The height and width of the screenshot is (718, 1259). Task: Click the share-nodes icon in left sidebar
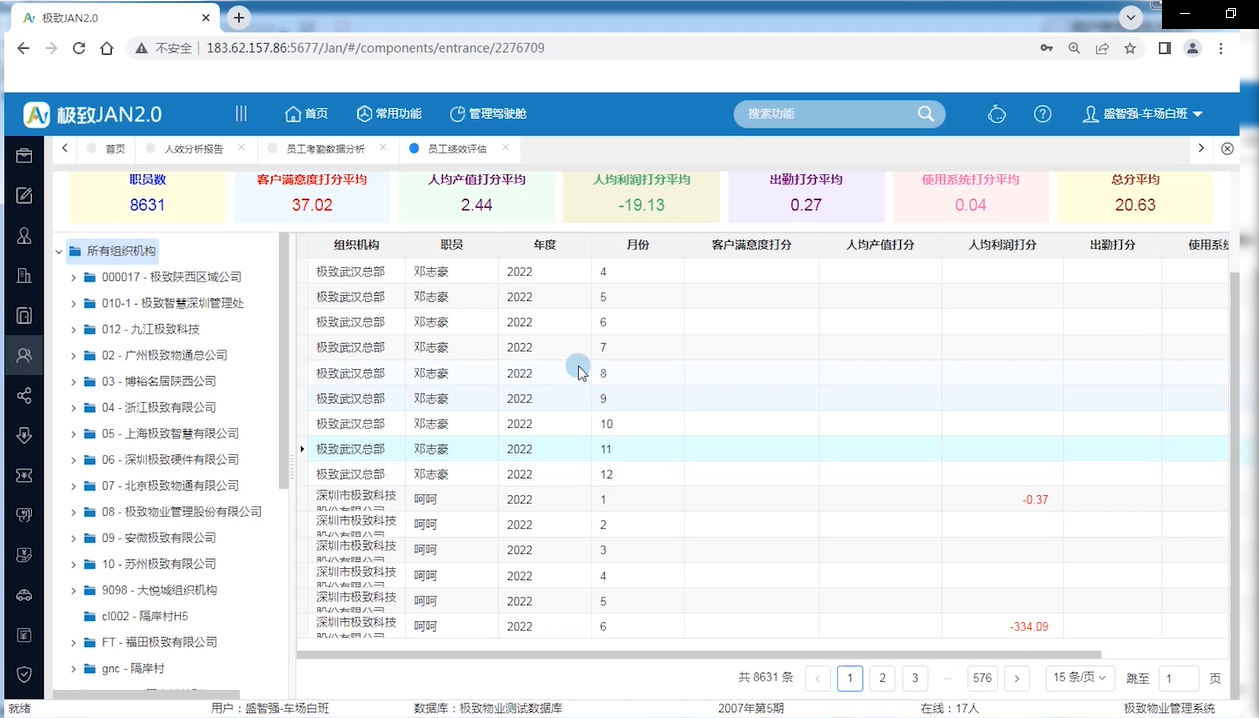24,395
